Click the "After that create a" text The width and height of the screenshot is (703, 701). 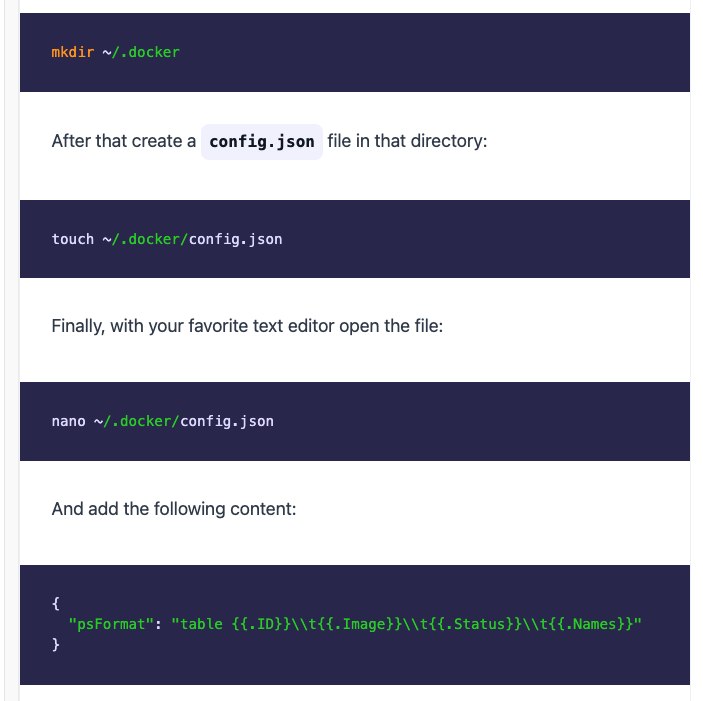(123, 141)
